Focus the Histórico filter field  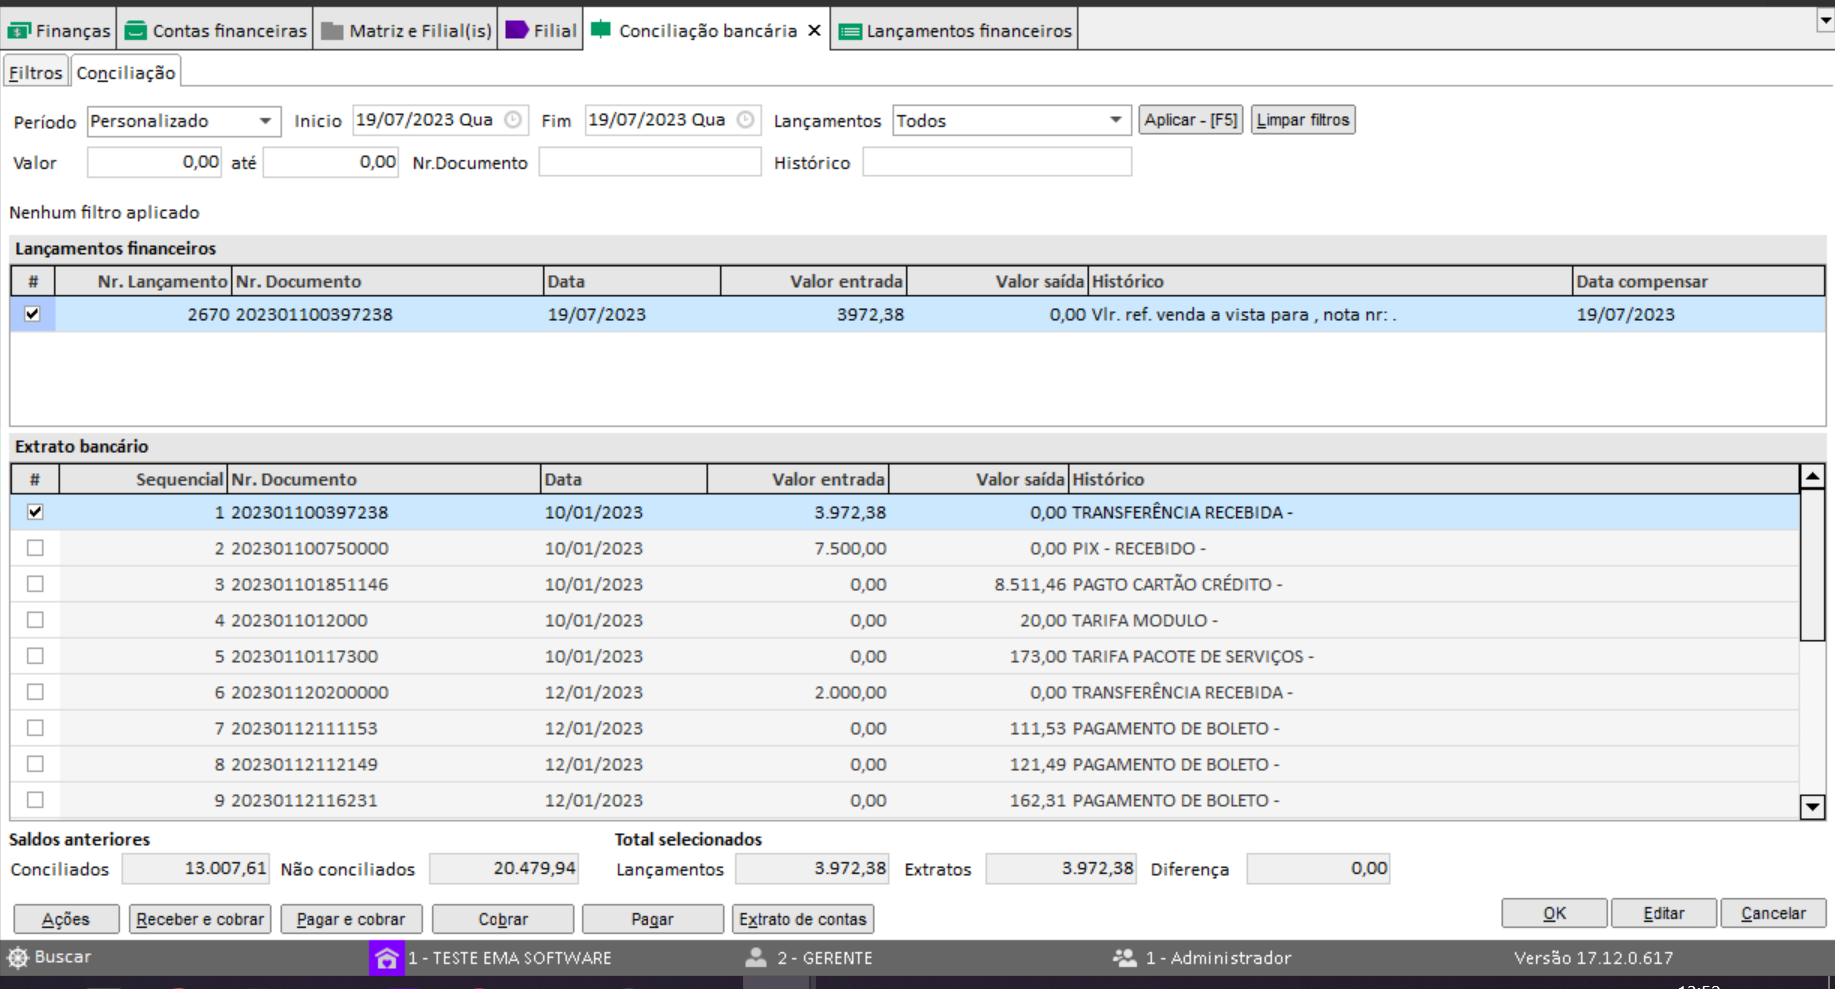point(997,162)
